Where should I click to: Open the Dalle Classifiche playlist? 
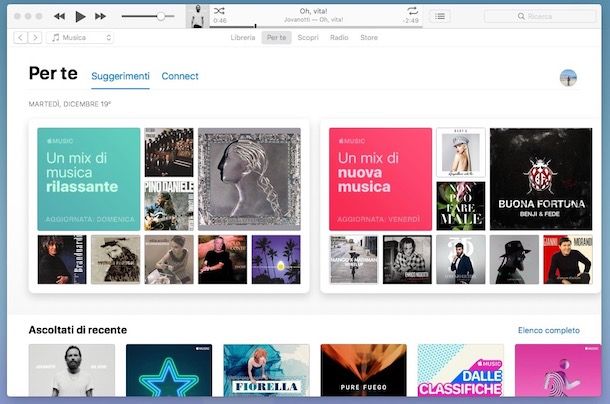461,370
